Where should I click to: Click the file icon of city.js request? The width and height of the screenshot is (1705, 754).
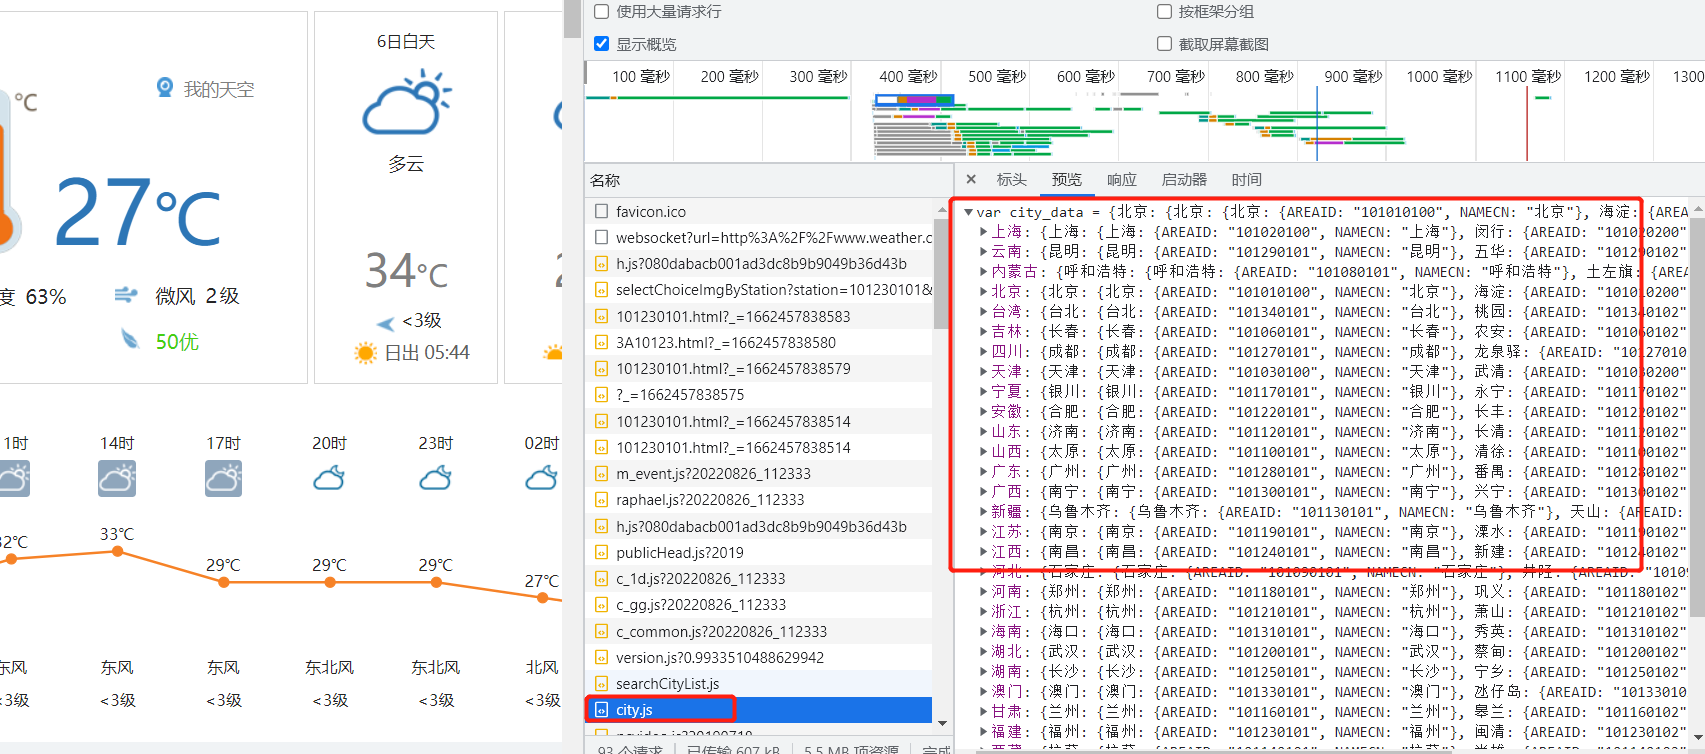pyautogui.click(x=601, y=710)
